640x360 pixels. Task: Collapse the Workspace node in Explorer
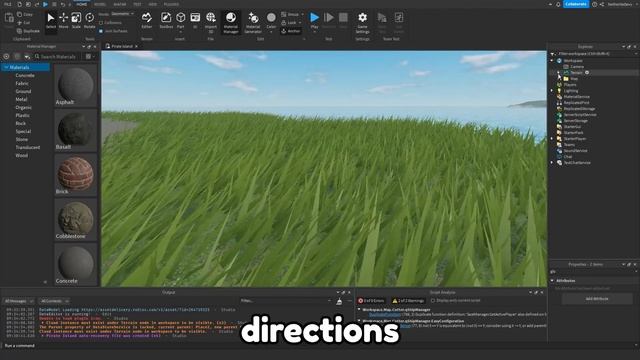[x=552, y=60]
